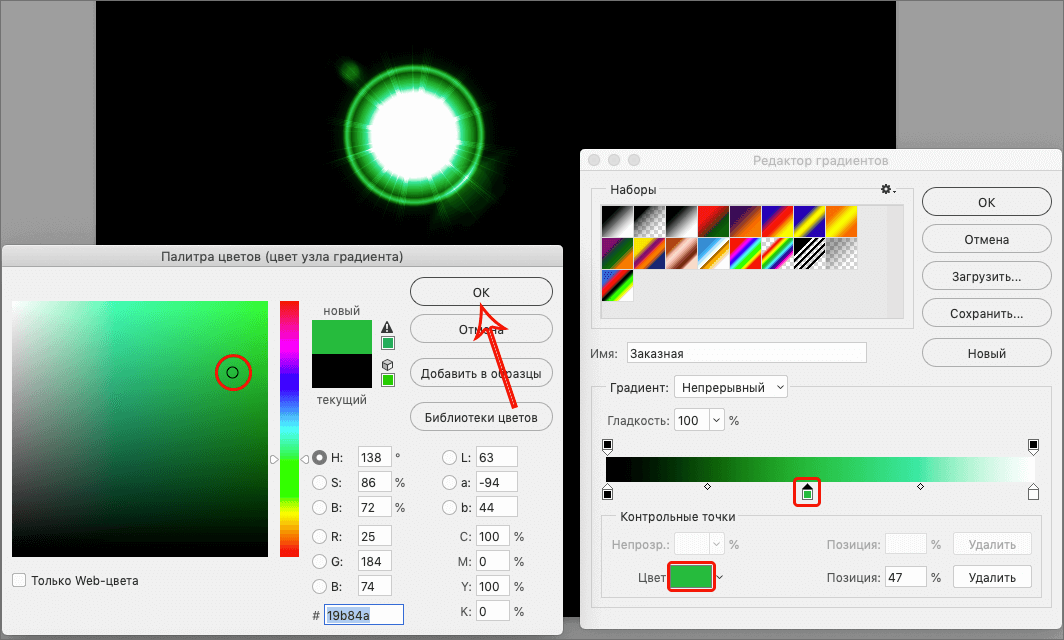The image size is (1064, 640).
Task: Click the out-of-gamut warning triangle icon
Action: (x=387, y=327)
